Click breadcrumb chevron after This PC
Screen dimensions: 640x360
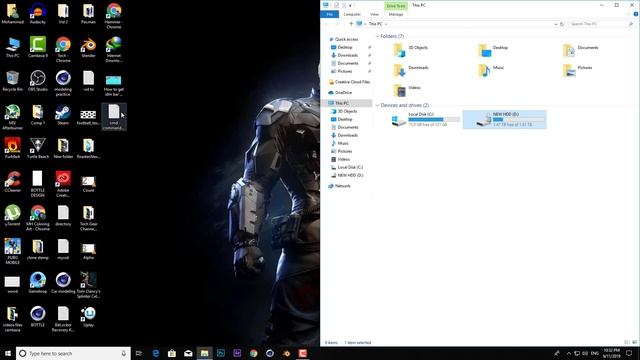point(386,24)
